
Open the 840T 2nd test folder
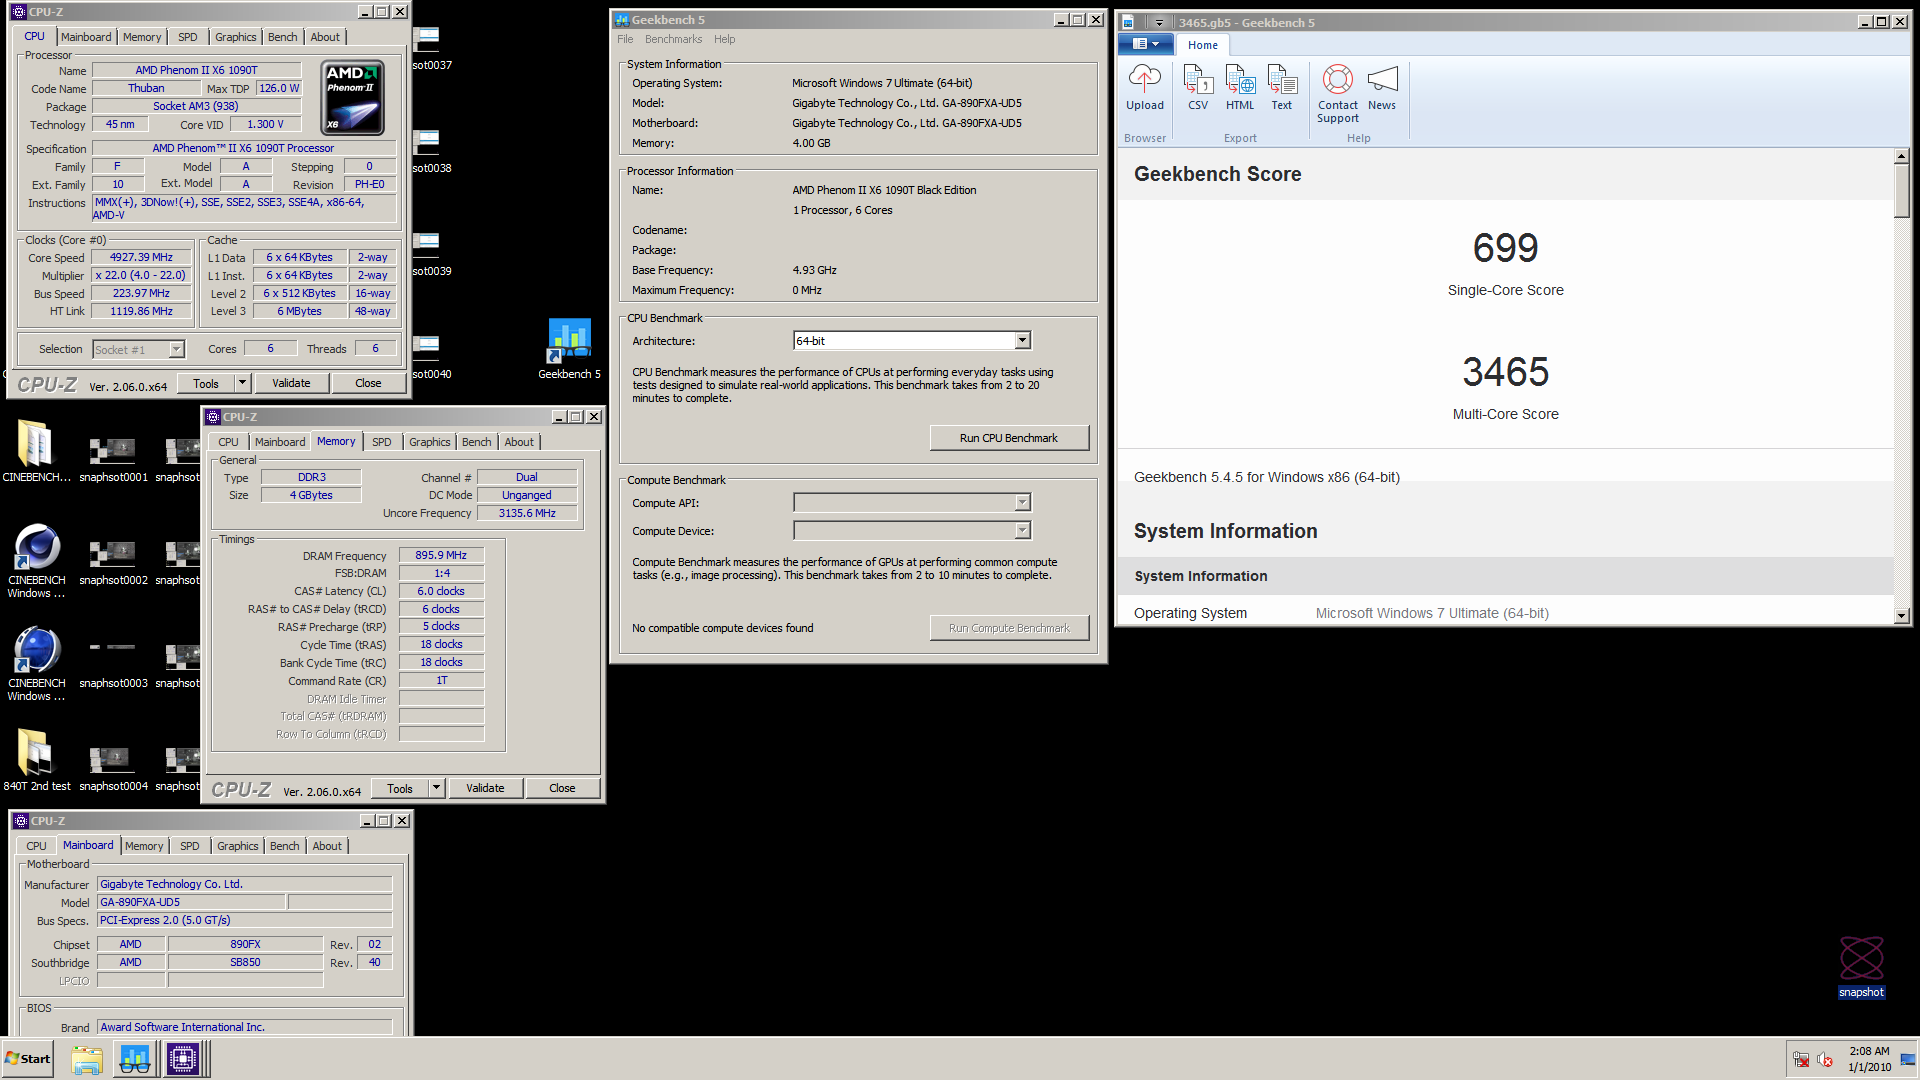[36, 760]
